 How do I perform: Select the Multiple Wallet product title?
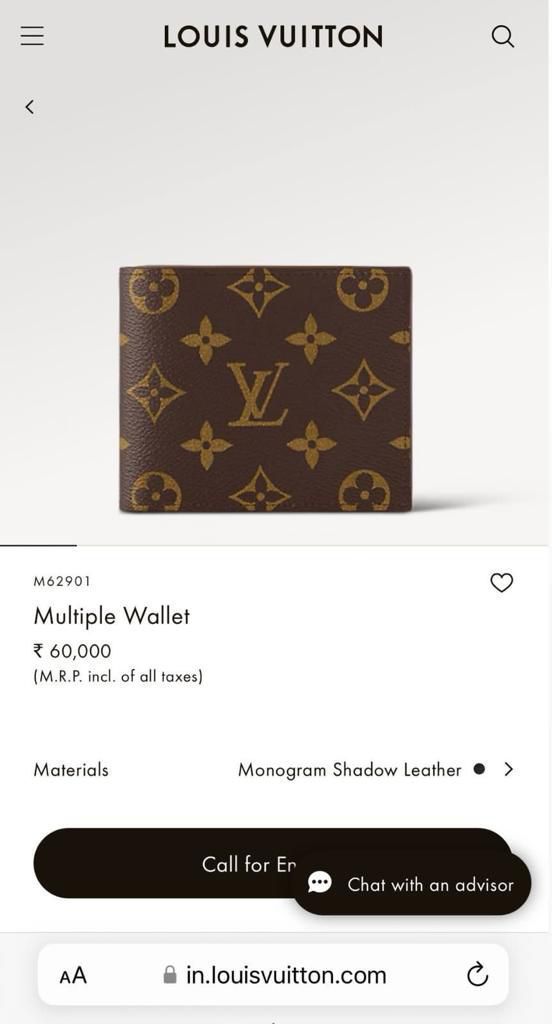112,616
